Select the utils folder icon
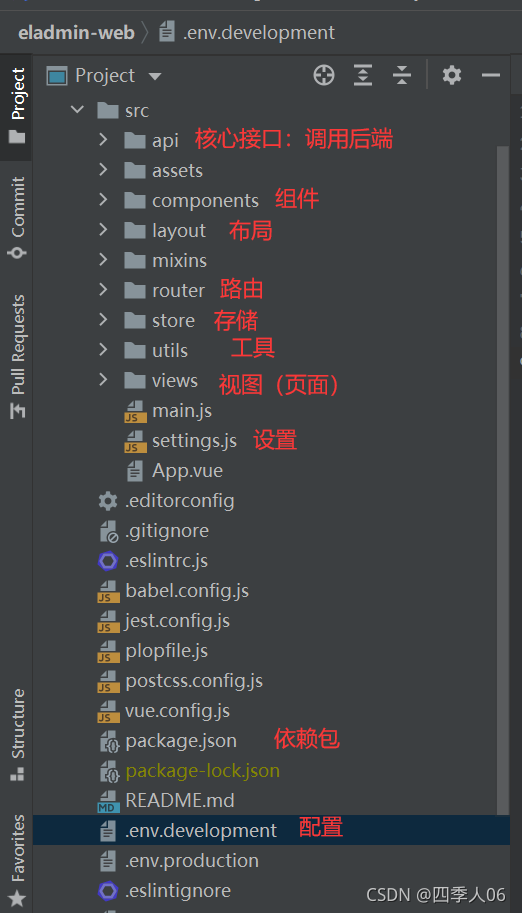The width and height of the screenshot is (522, 913). coord(135,350)
